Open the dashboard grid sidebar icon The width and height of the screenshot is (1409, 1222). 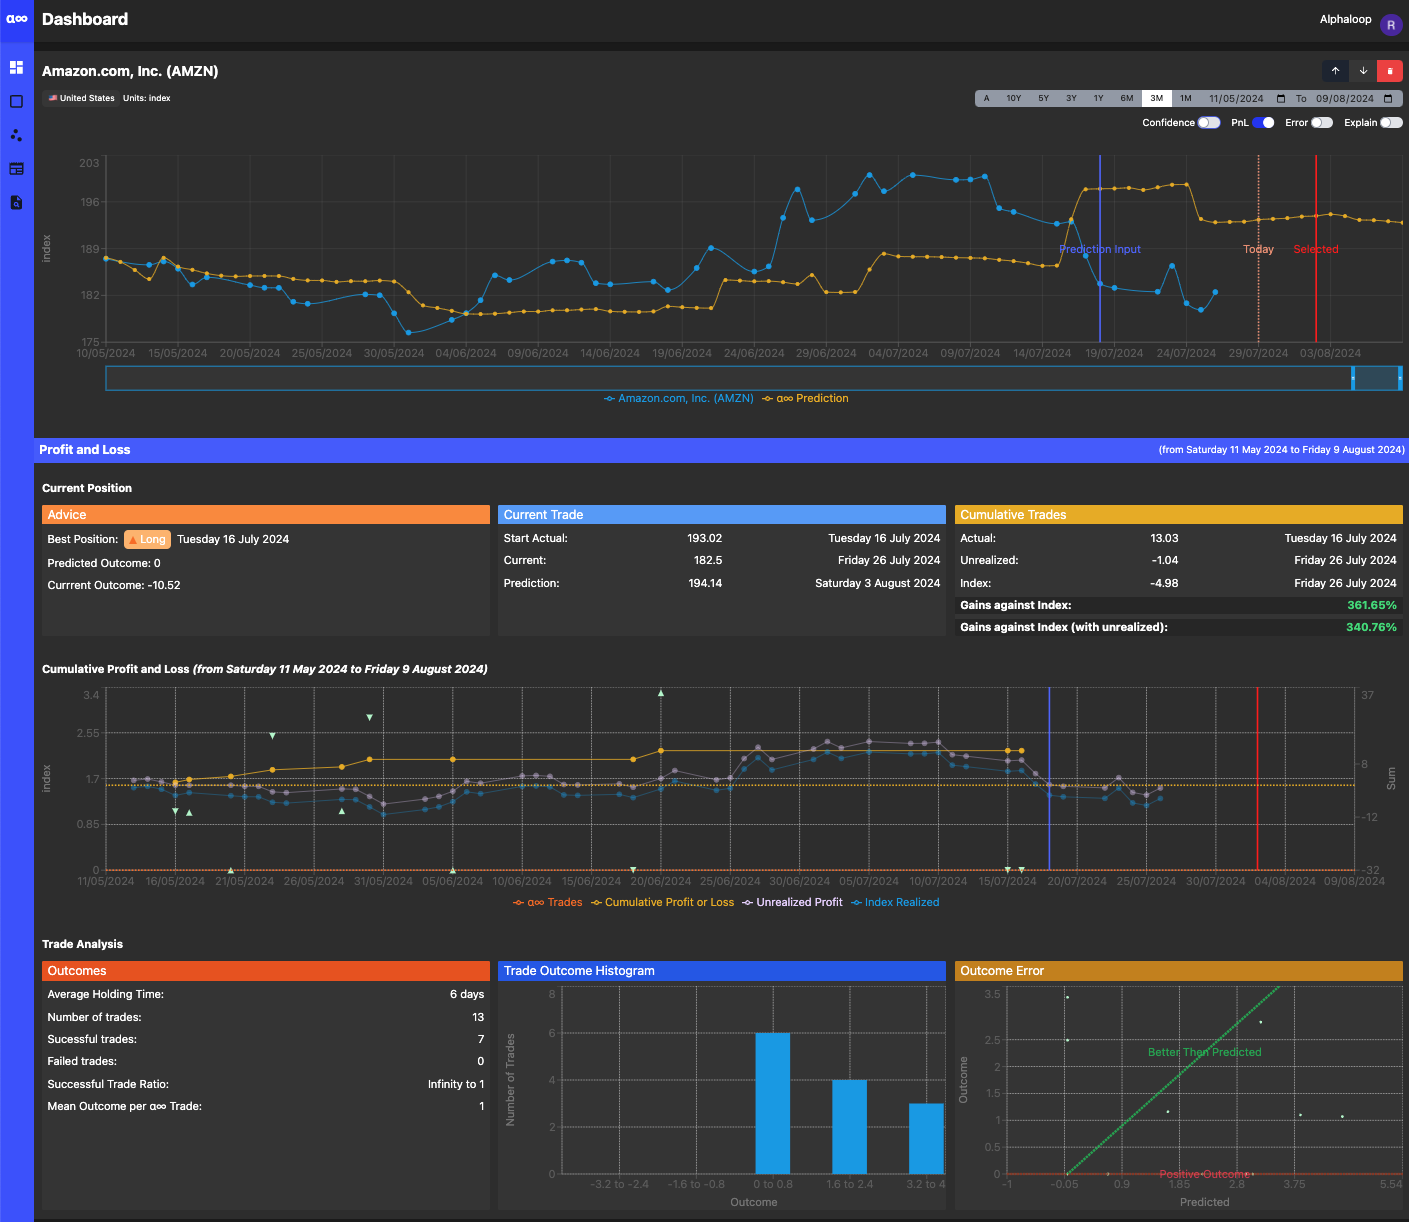[16, 67]
